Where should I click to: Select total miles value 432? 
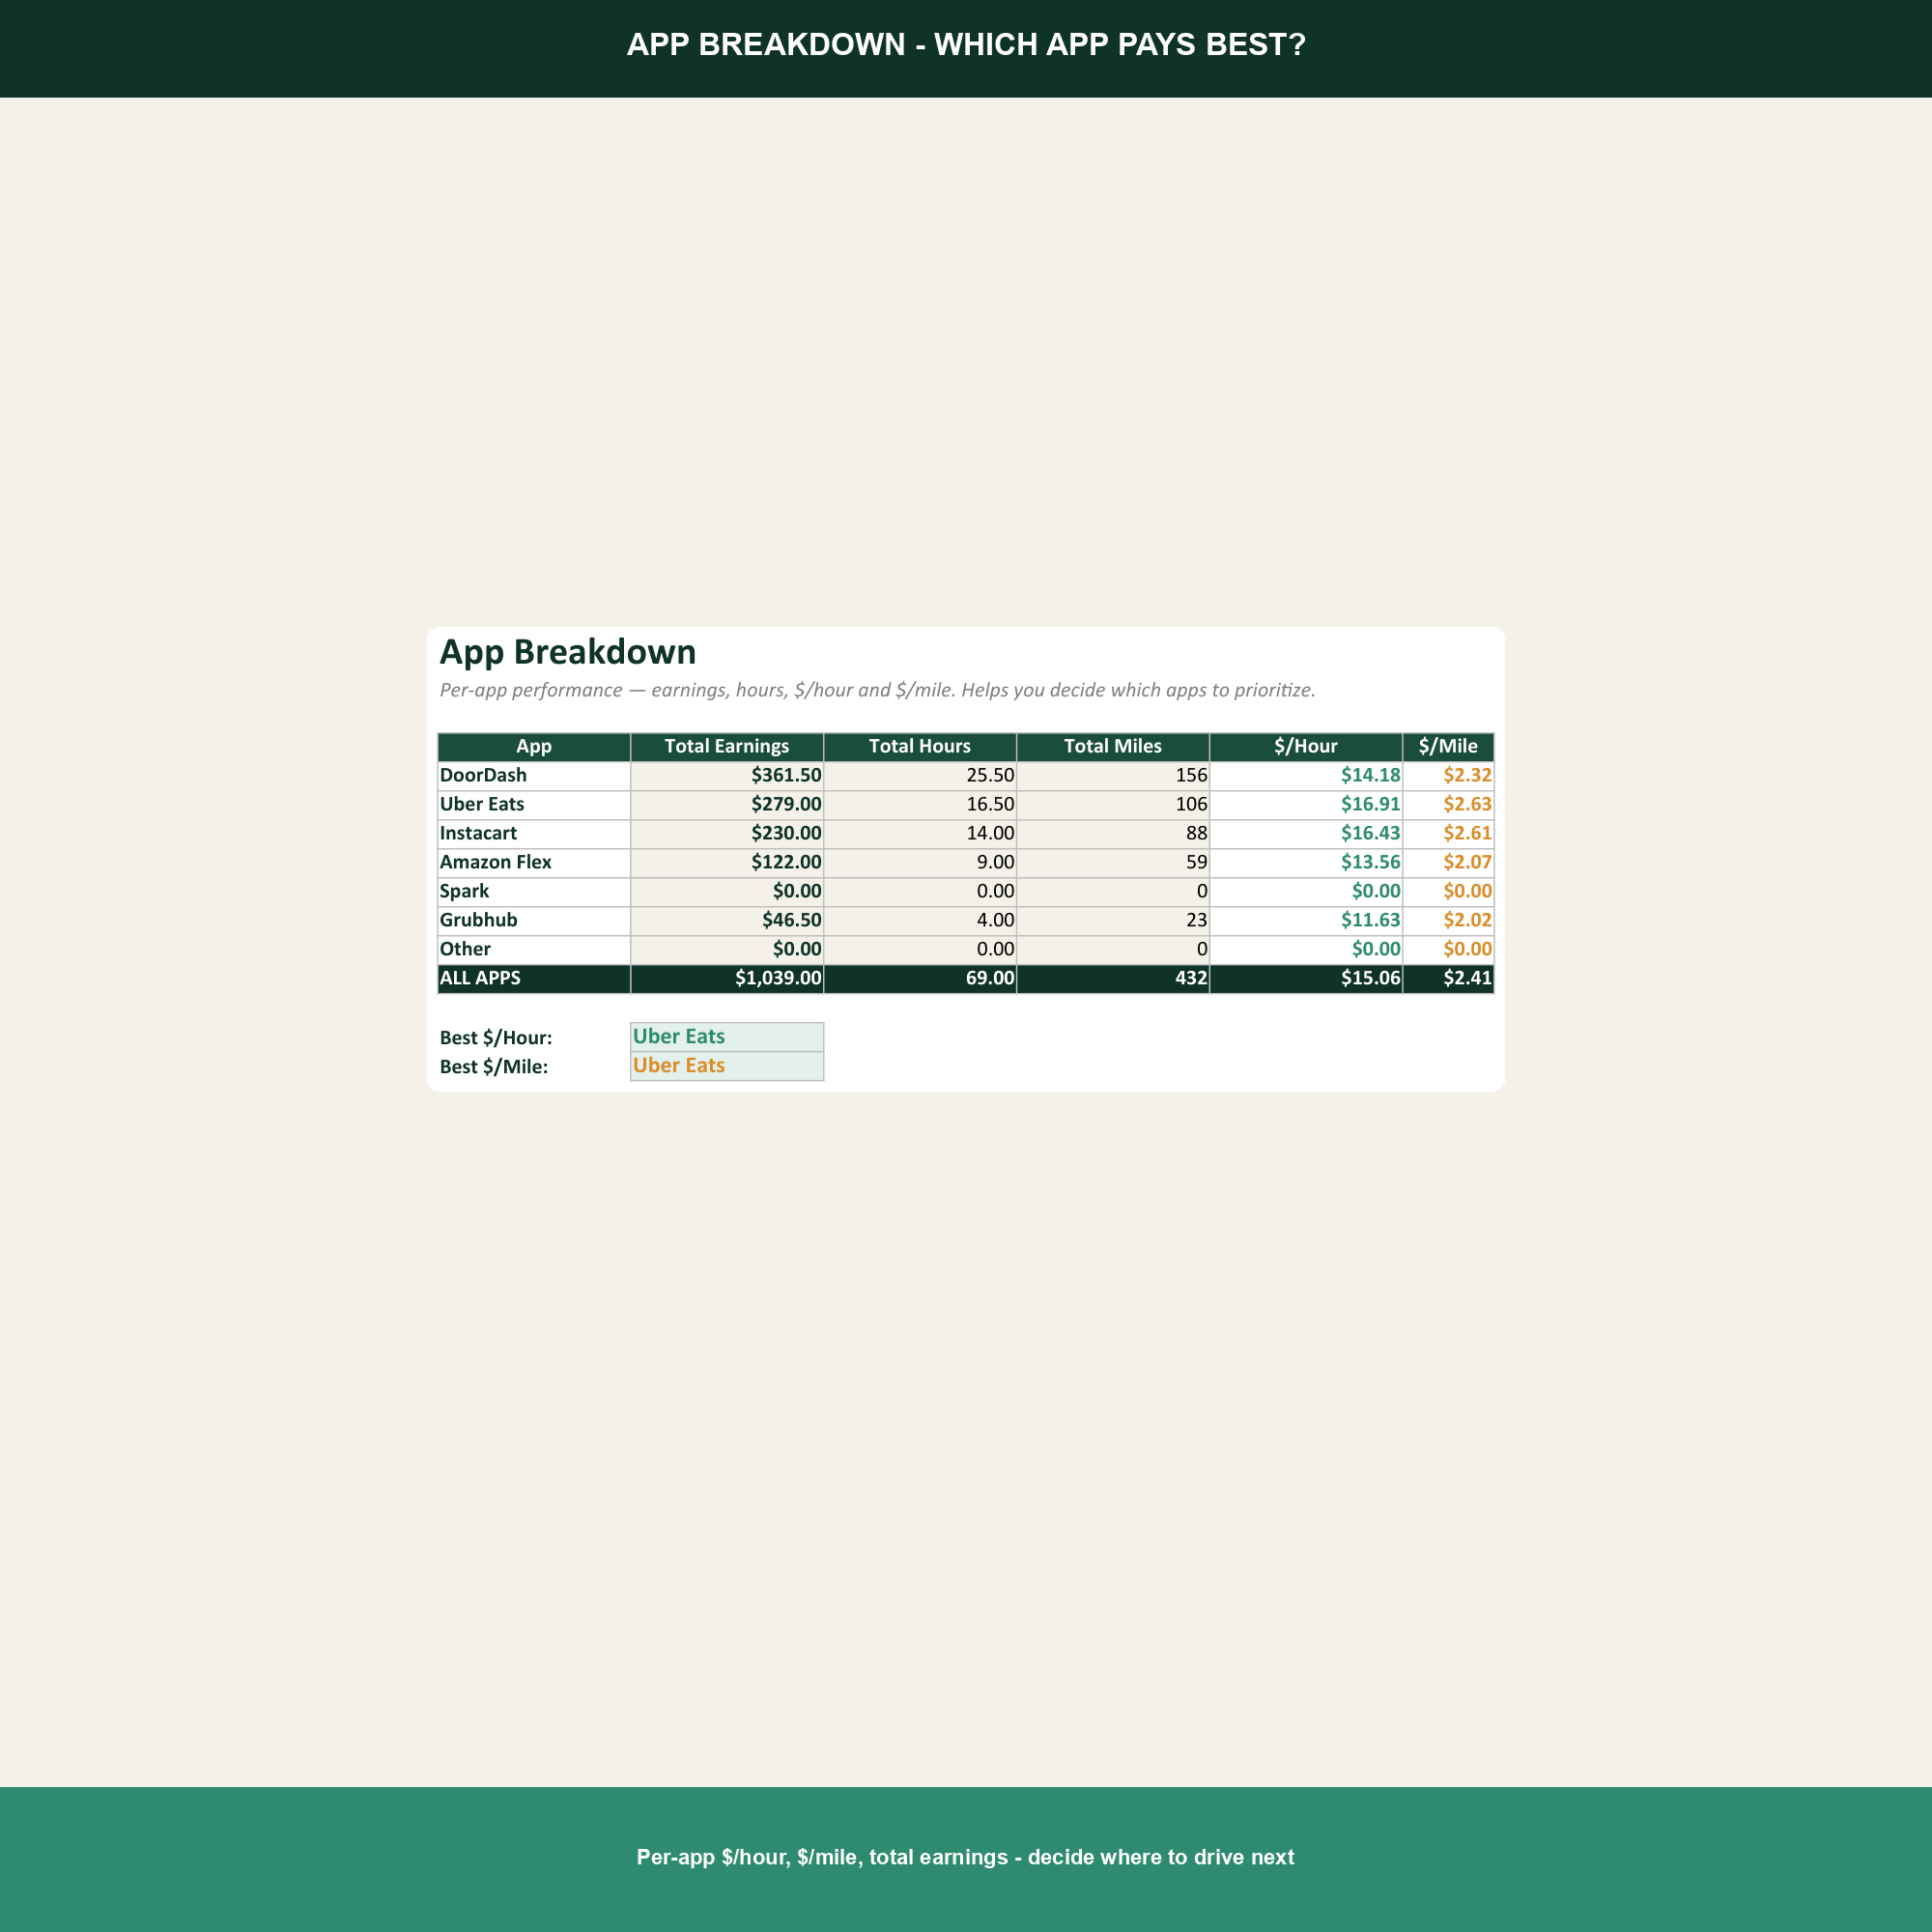(x=1113, y=979)
